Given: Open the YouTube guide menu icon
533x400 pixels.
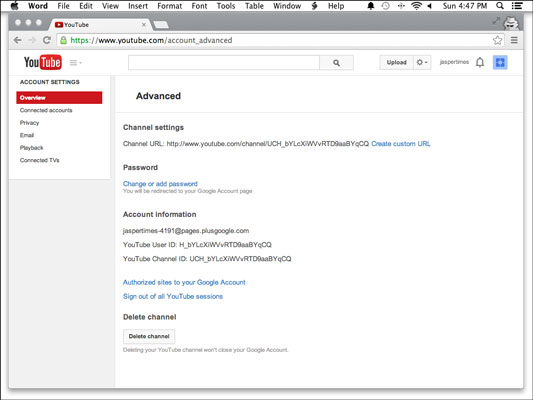Looking at the screenshot, I should [75, 63].
